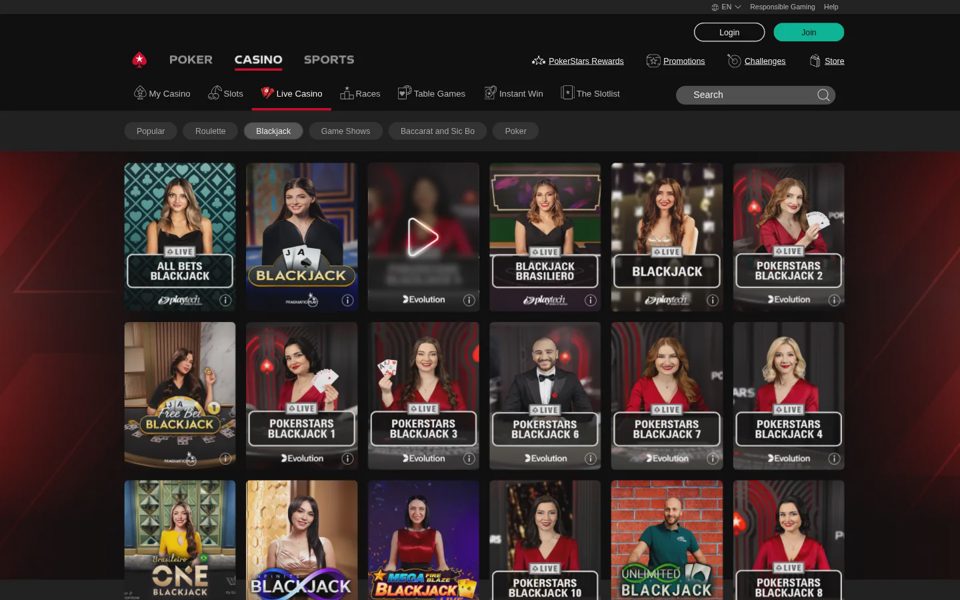Open the Live Casino section
The image size is (960, 600).
click(291, 94)
